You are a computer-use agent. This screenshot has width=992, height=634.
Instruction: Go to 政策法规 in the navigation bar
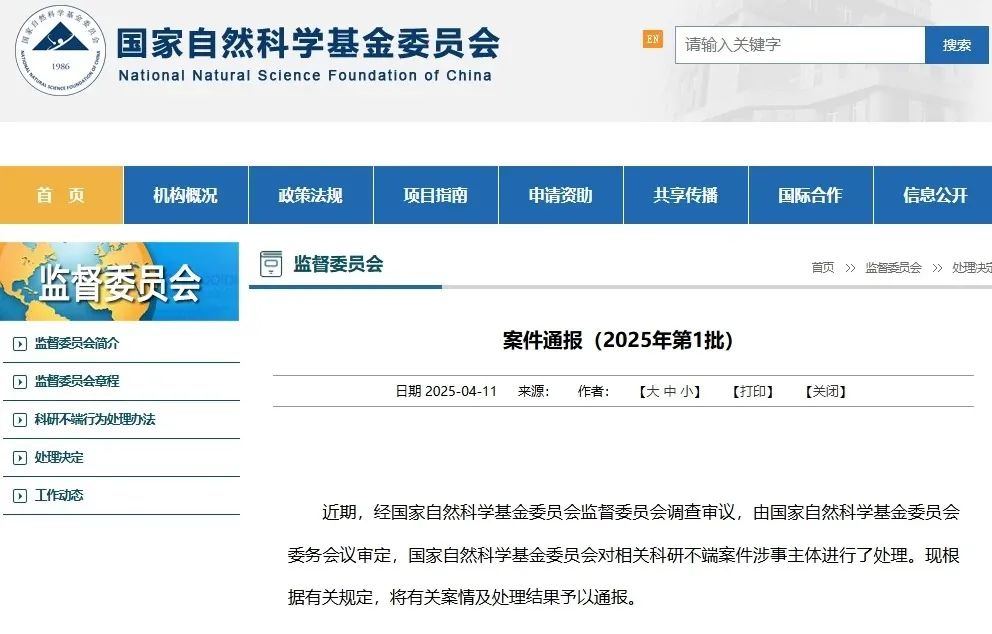click(x=310, y=195)
